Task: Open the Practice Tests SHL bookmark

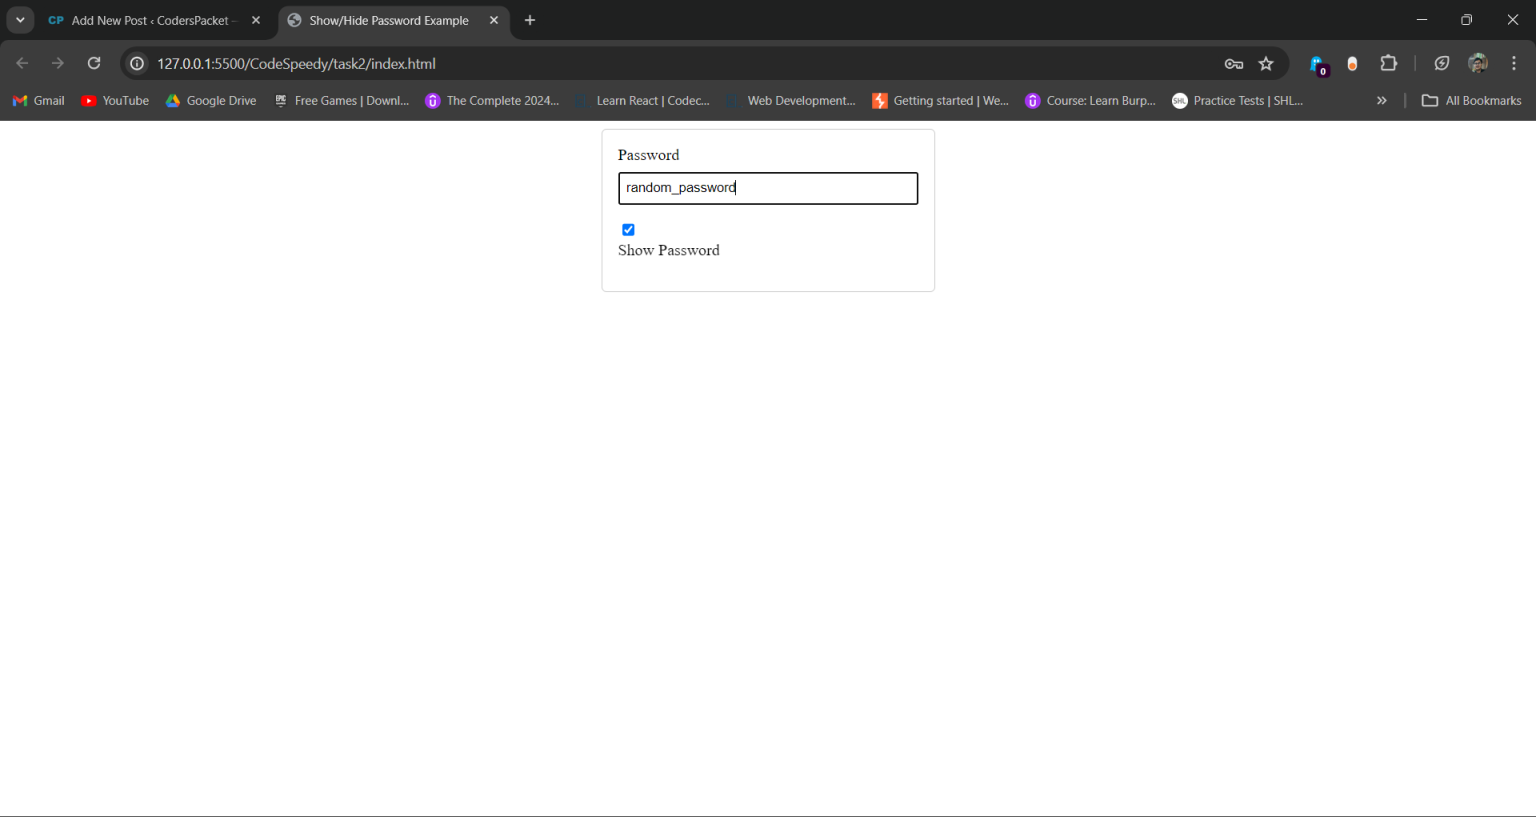Action: (x=1237, y=100)
